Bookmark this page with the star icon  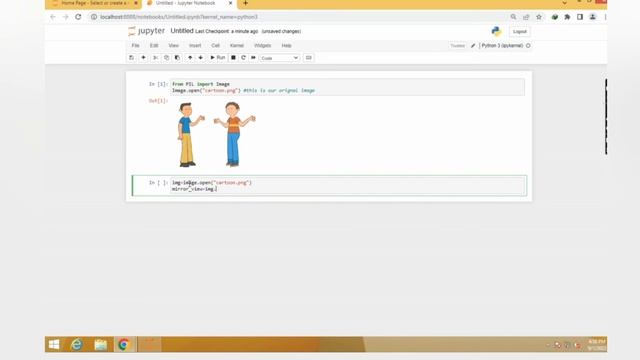tap(539, 17)
